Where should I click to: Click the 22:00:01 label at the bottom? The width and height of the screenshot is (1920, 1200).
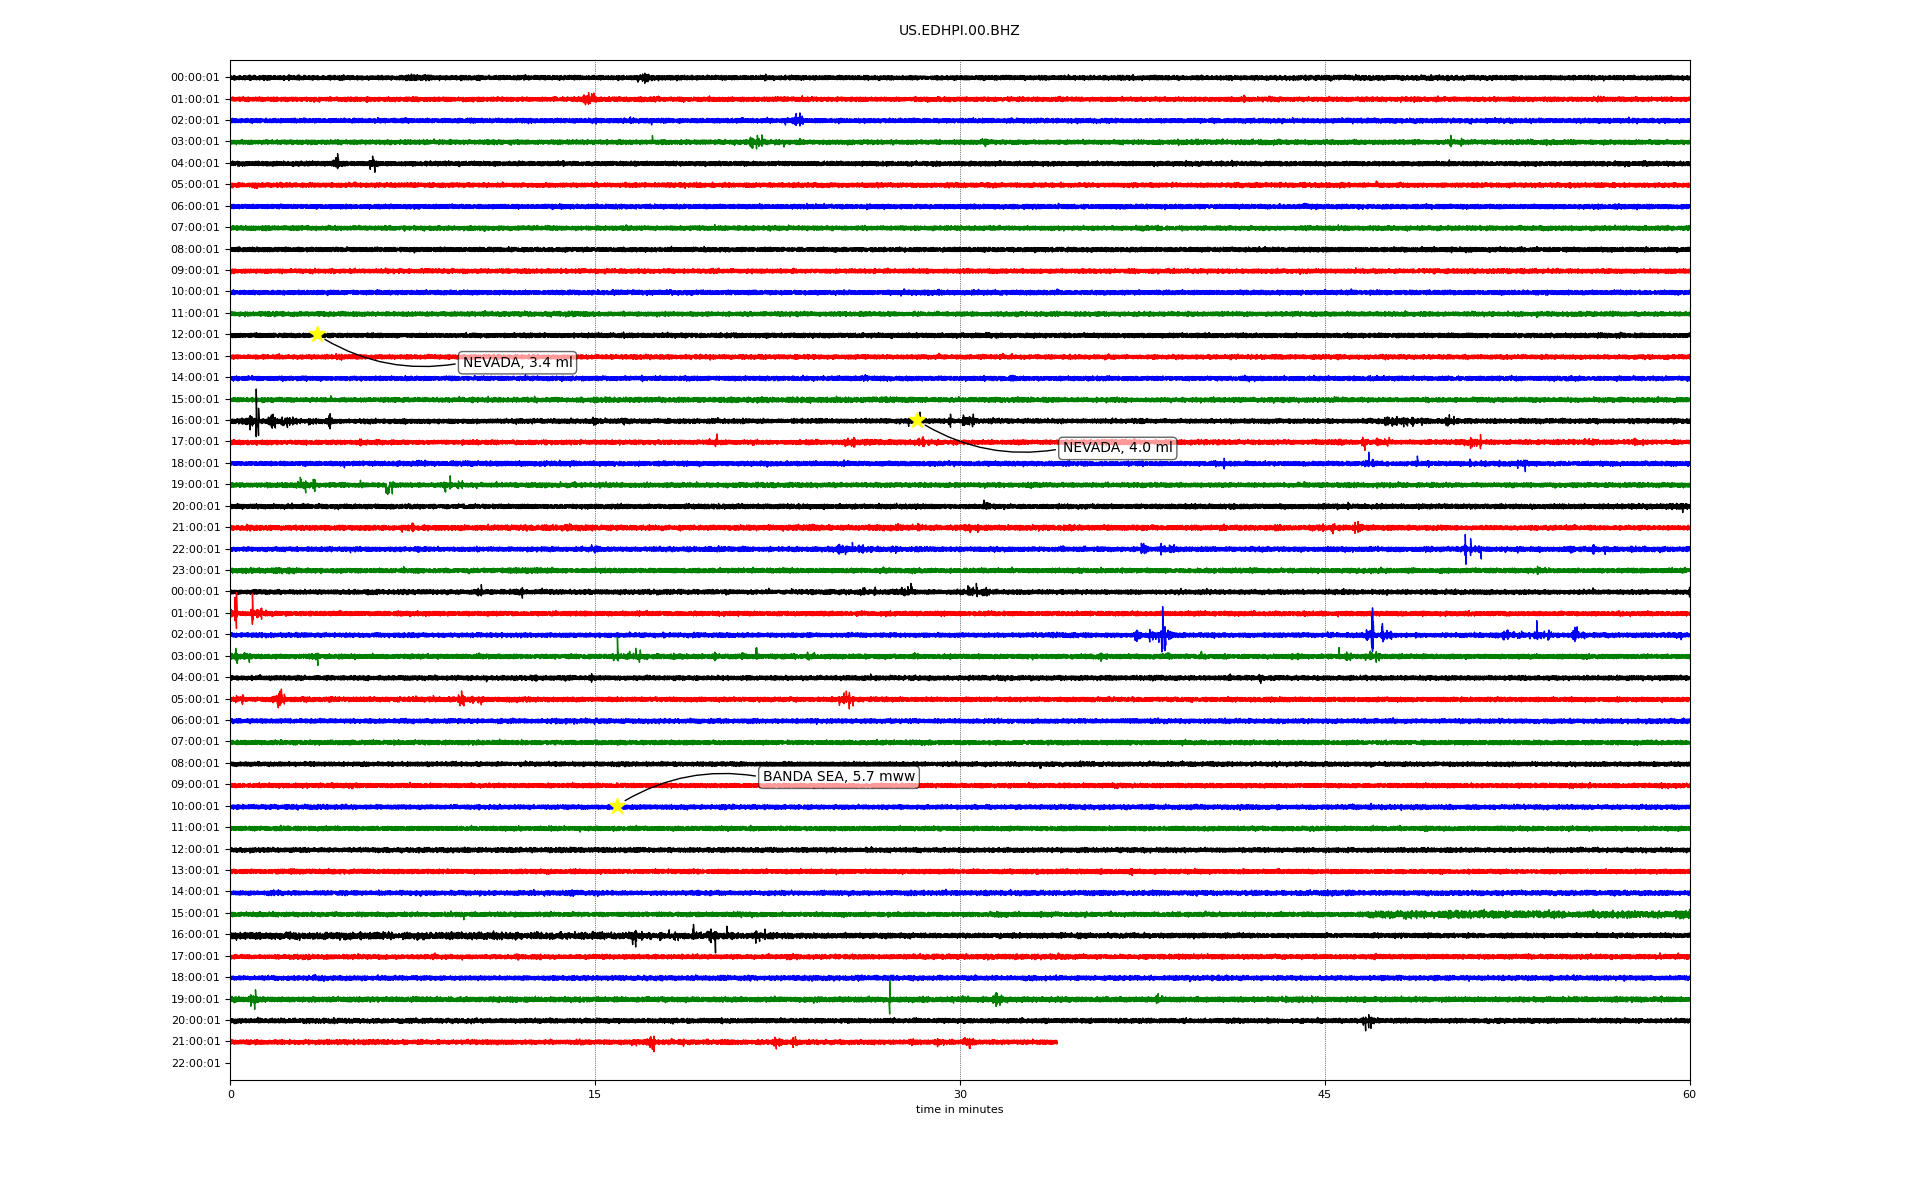[195, 1063]
